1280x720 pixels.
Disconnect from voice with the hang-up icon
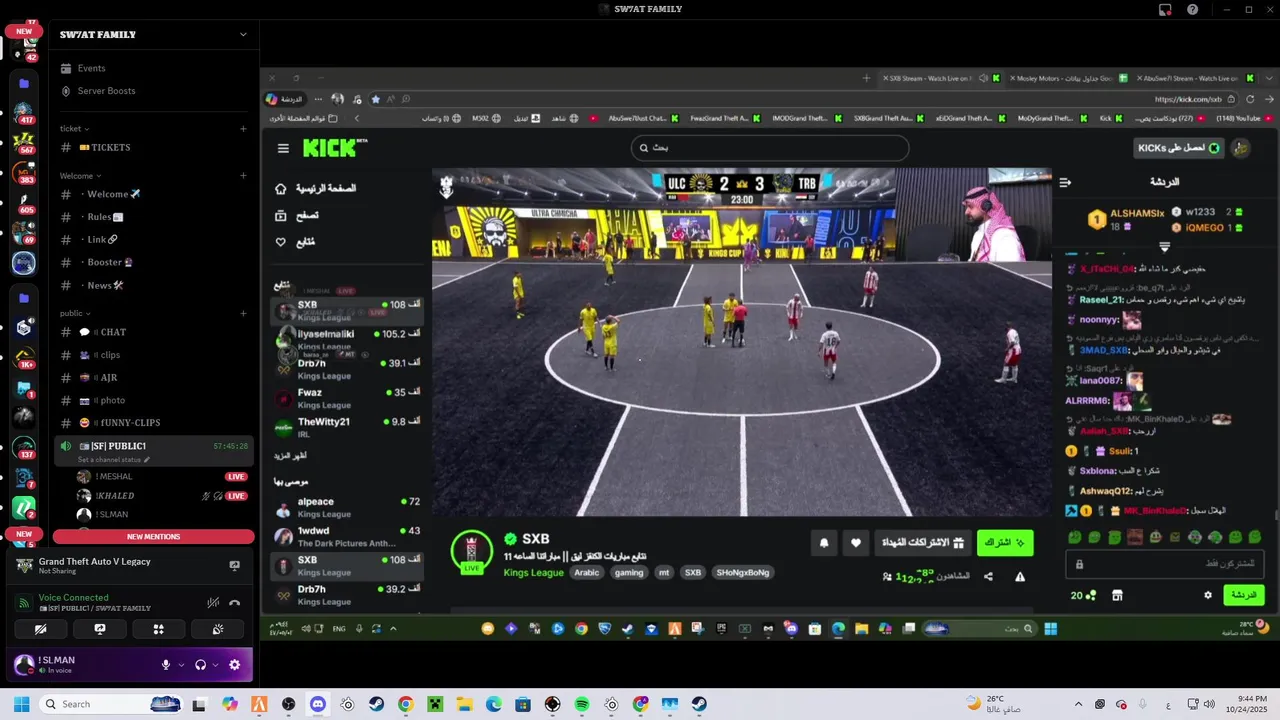[x=234, y=603]
